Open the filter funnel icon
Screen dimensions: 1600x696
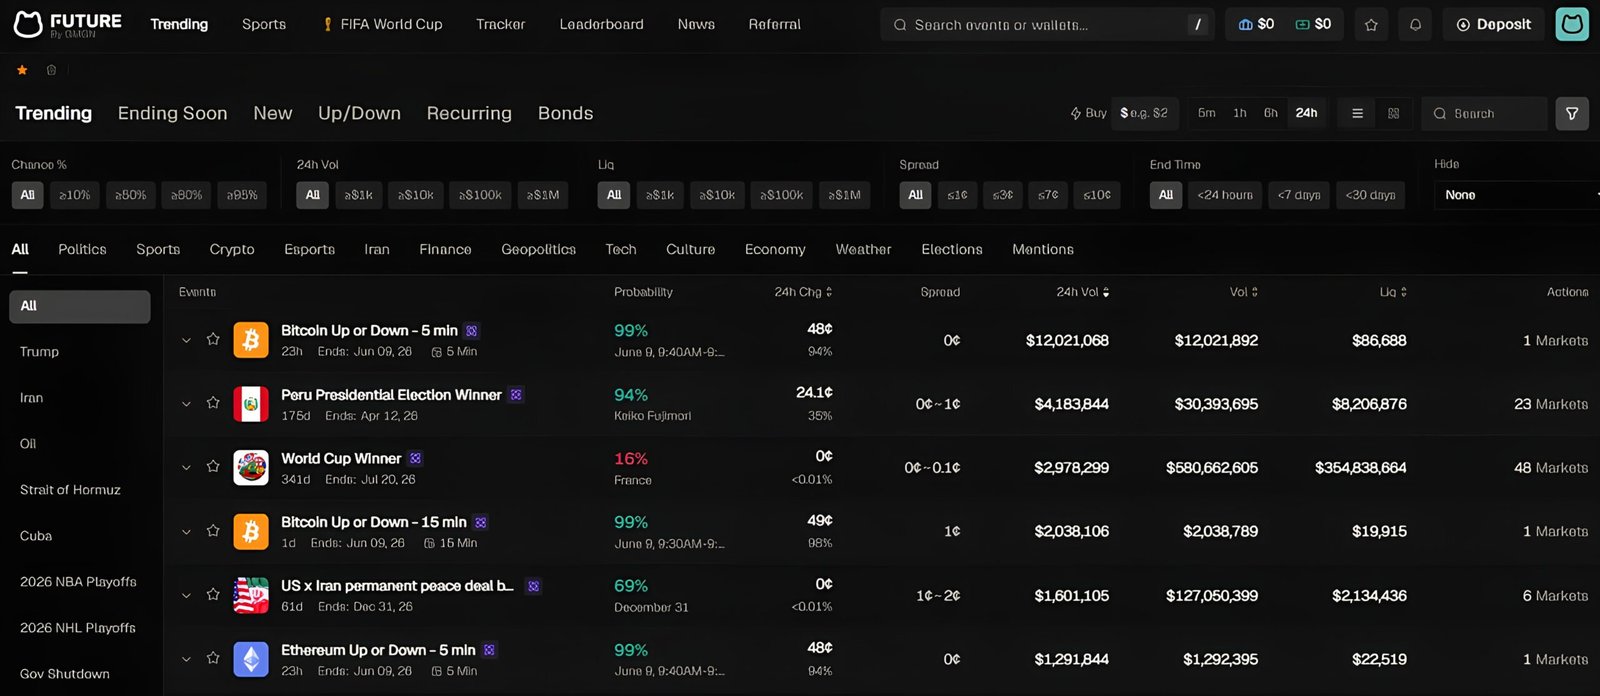pyautogui.click(x=1572, y=113)
